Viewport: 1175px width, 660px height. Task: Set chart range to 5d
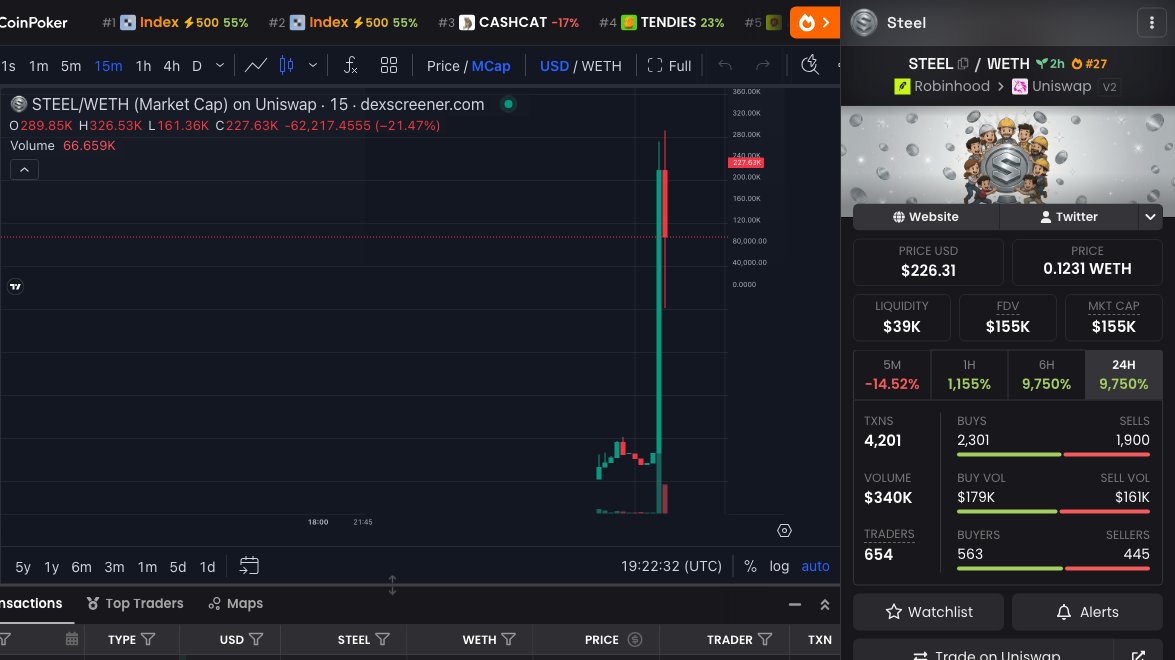178,567
